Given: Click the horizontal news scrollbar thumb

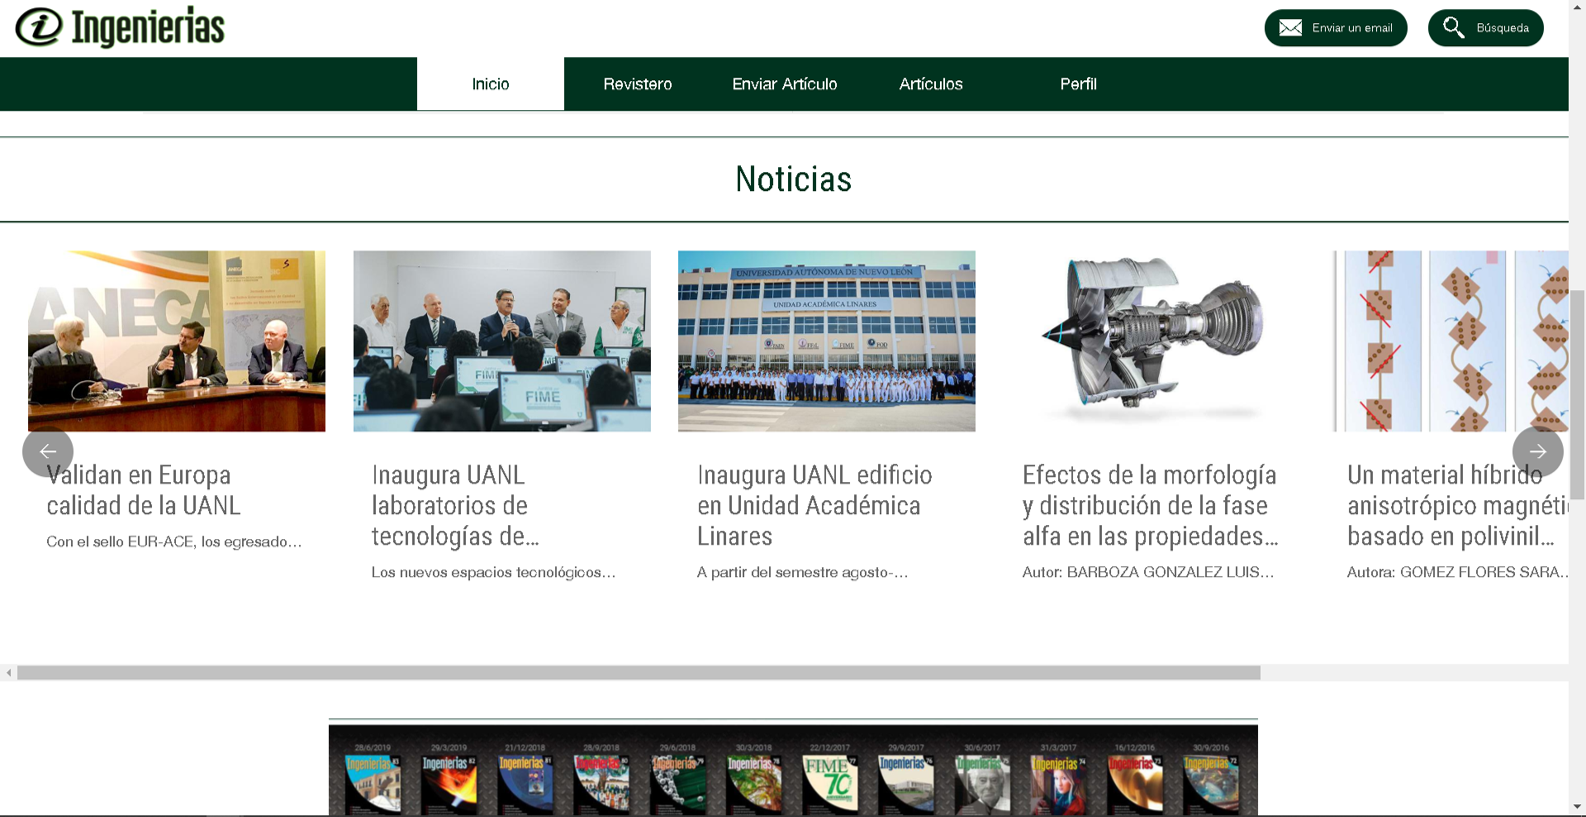Looking at the screenshot, I should (639, 673).
